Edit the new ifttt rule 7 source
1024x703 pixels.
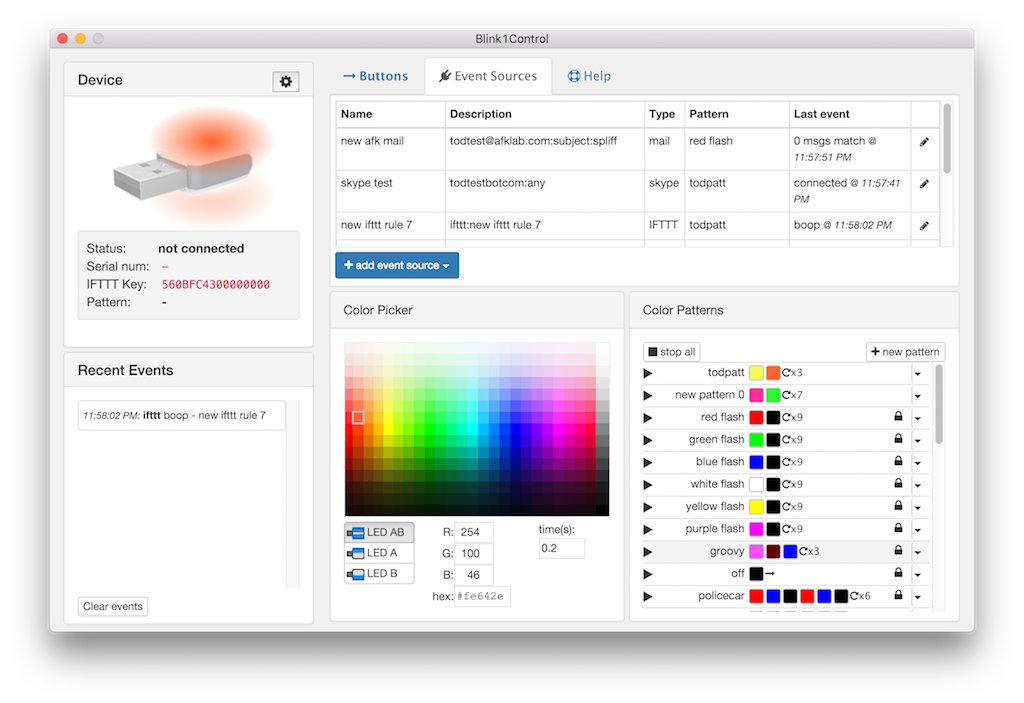click(x=924, y=225)
